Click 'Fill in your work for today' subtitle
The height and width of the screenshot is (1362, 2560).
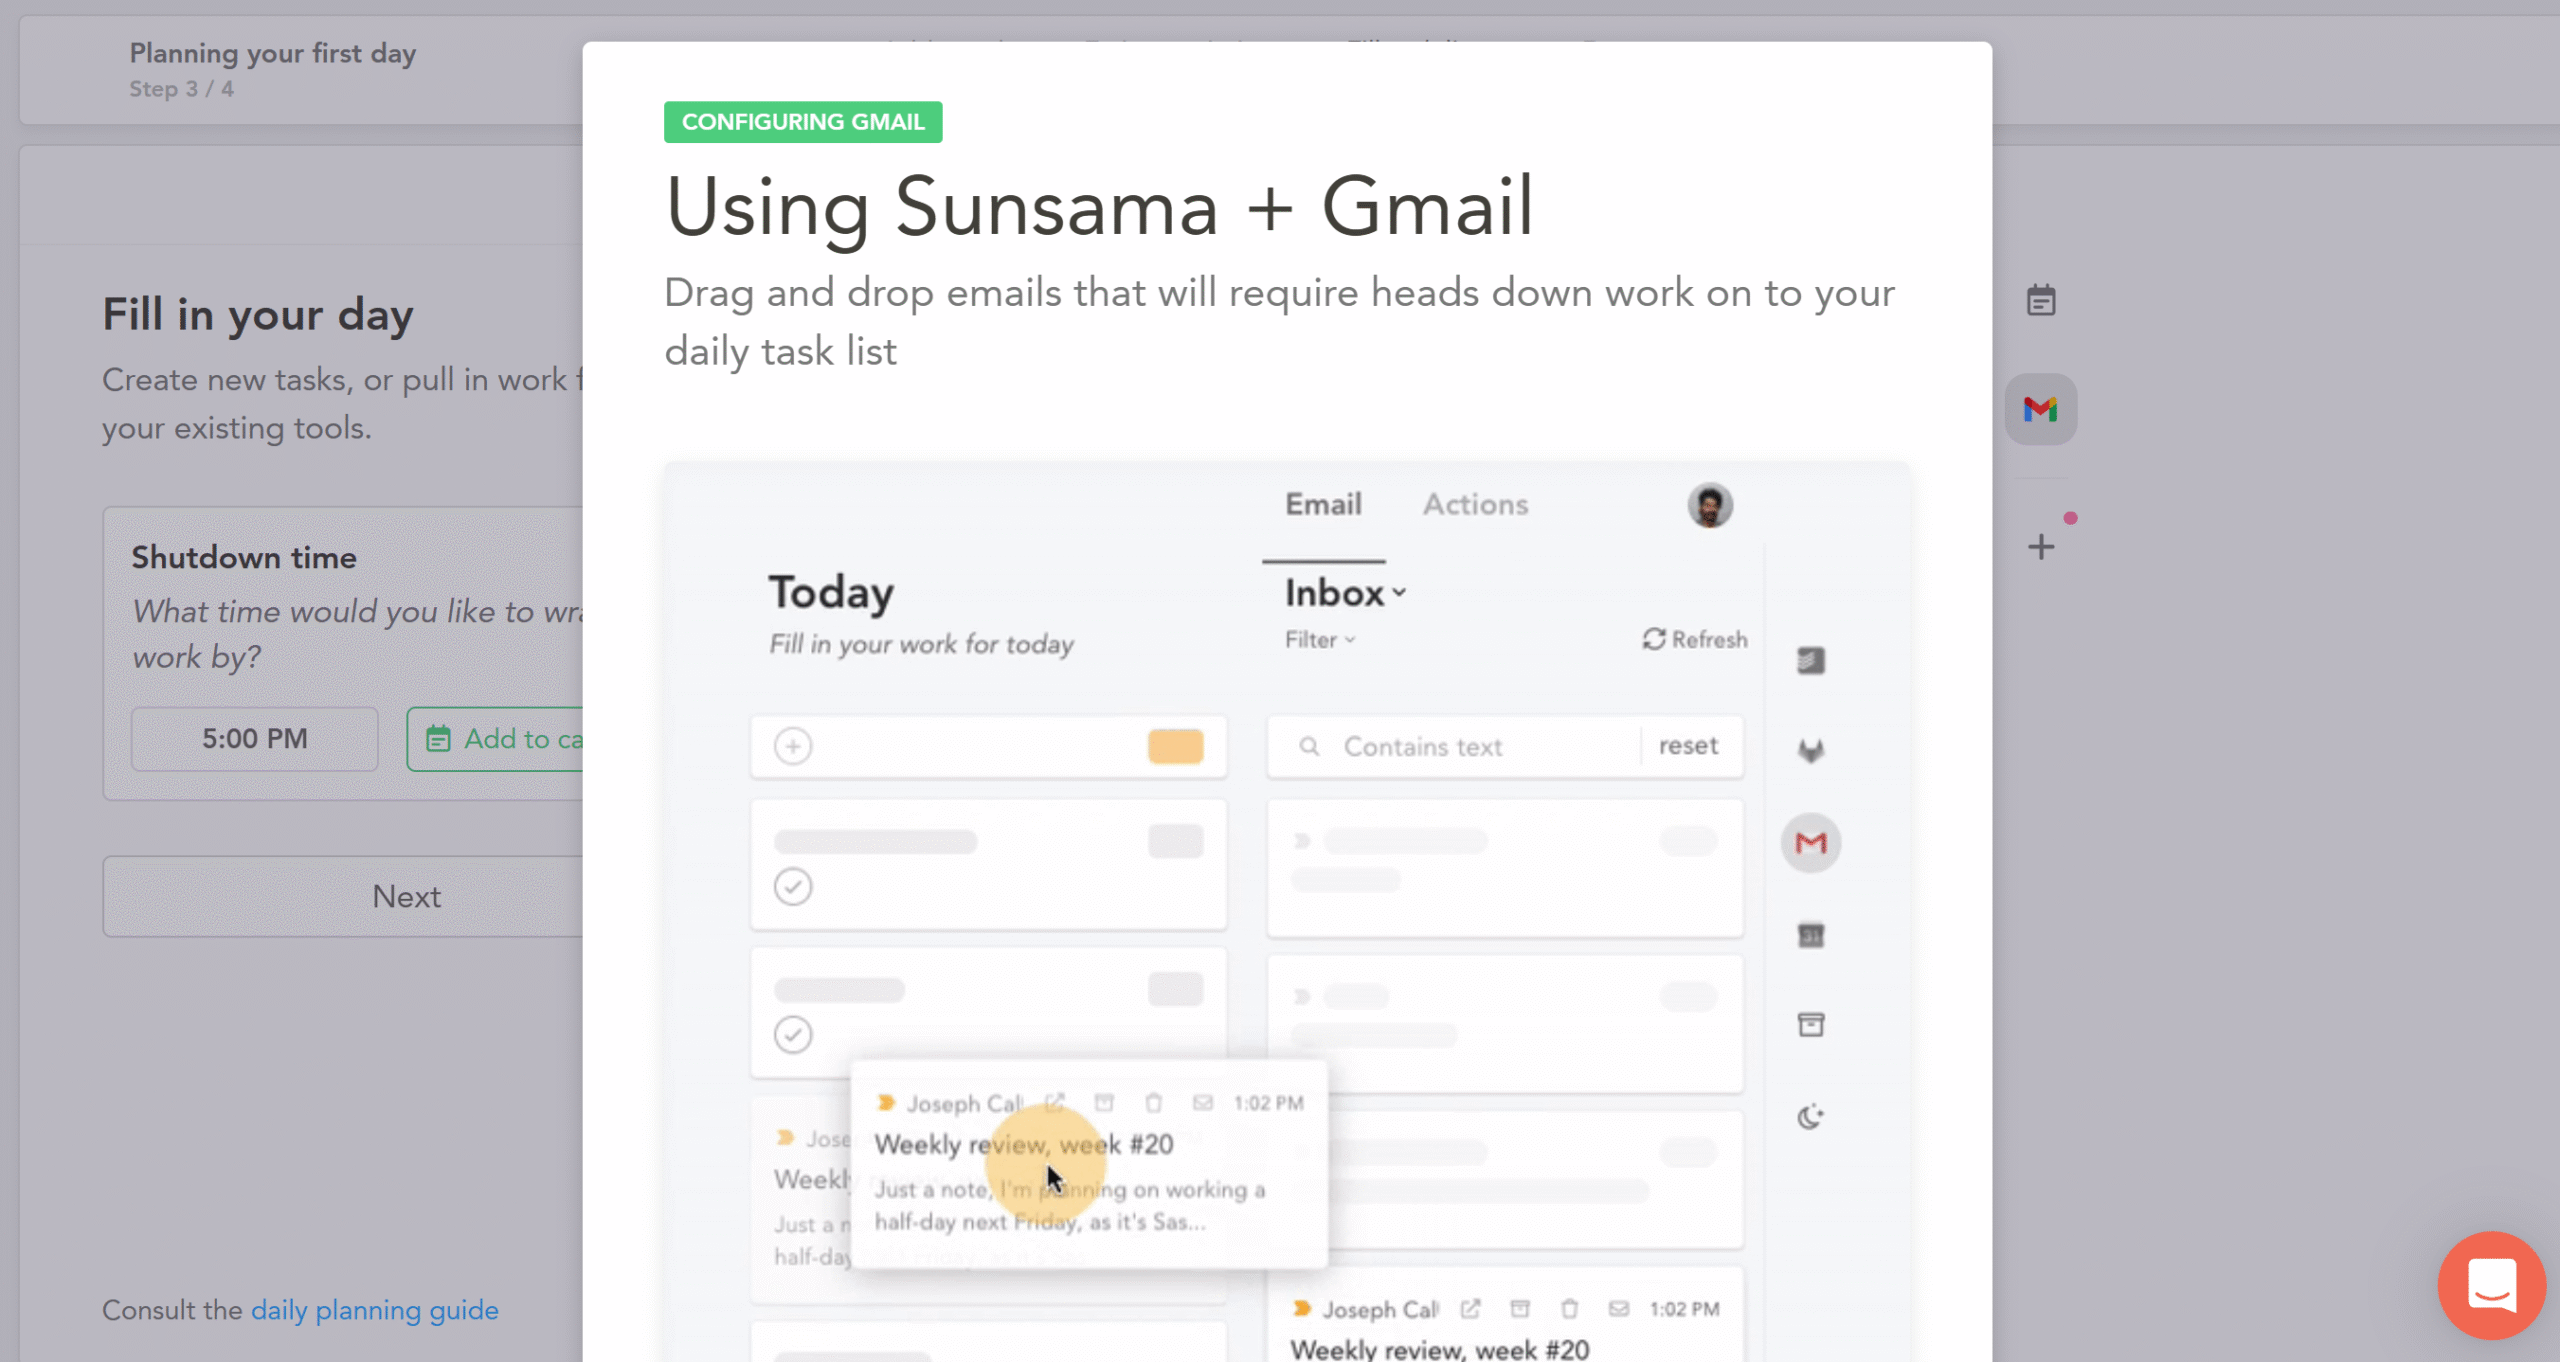pos(922,644)
